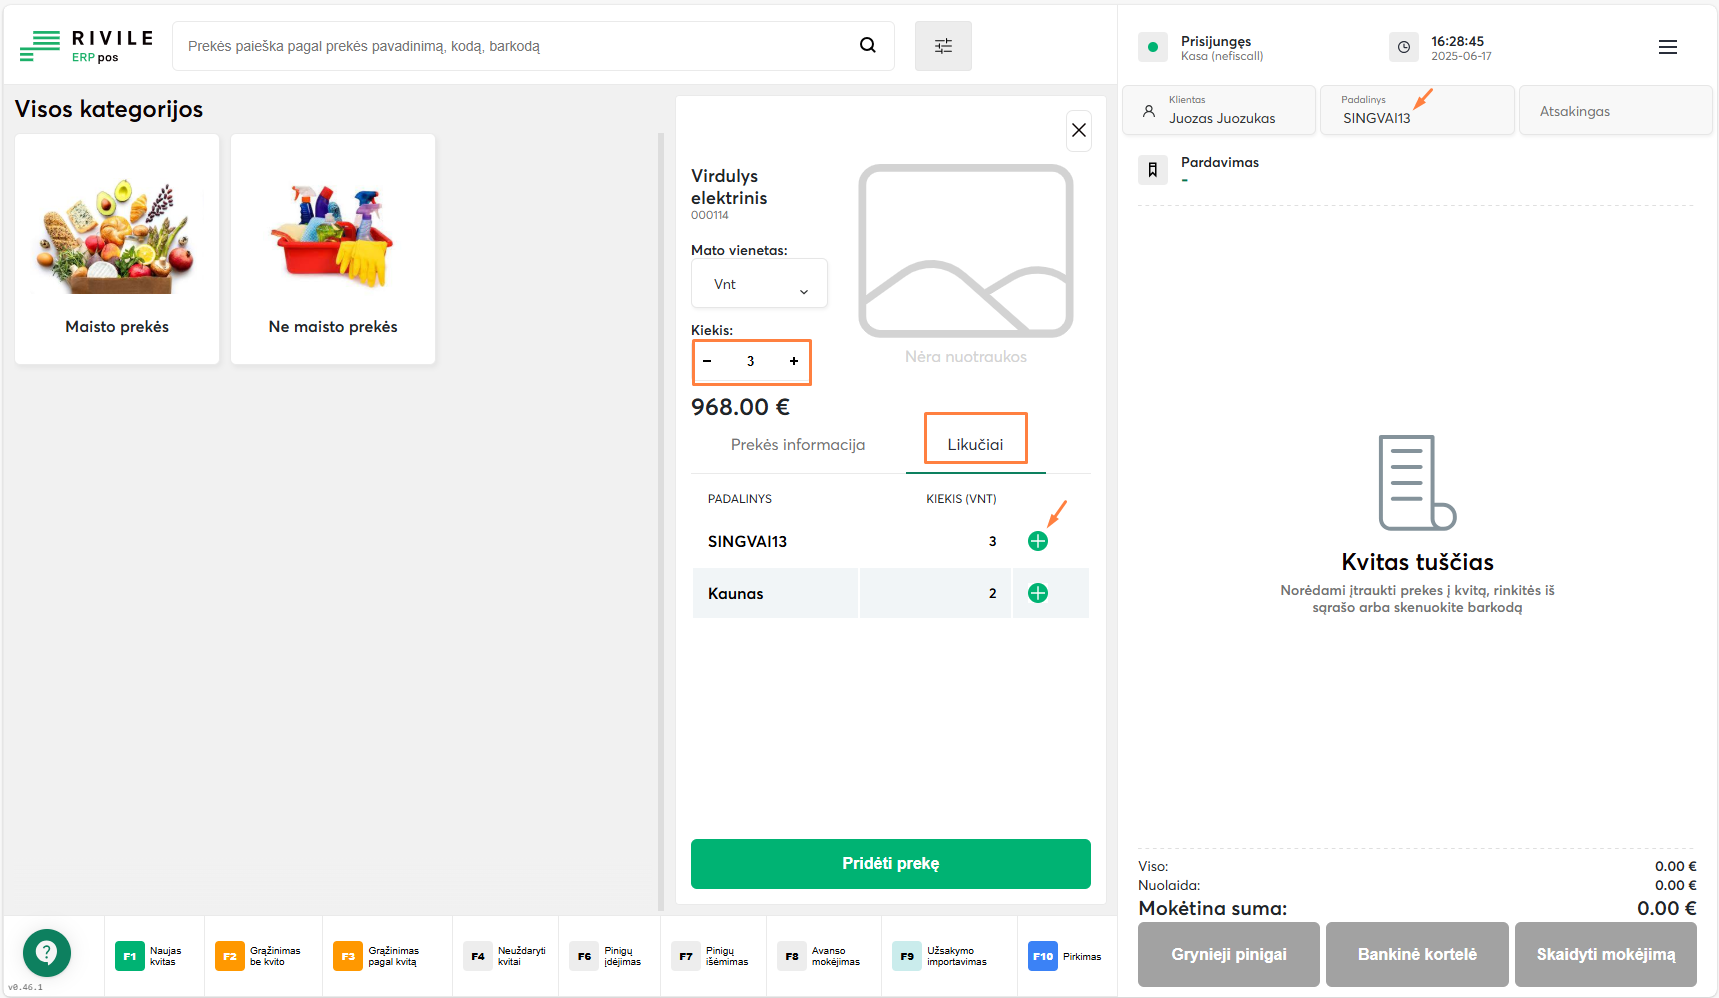1719x998 pixels.
Task: Open the hamburger menu
Action: pyautogui.click(x=1667, y=47)
